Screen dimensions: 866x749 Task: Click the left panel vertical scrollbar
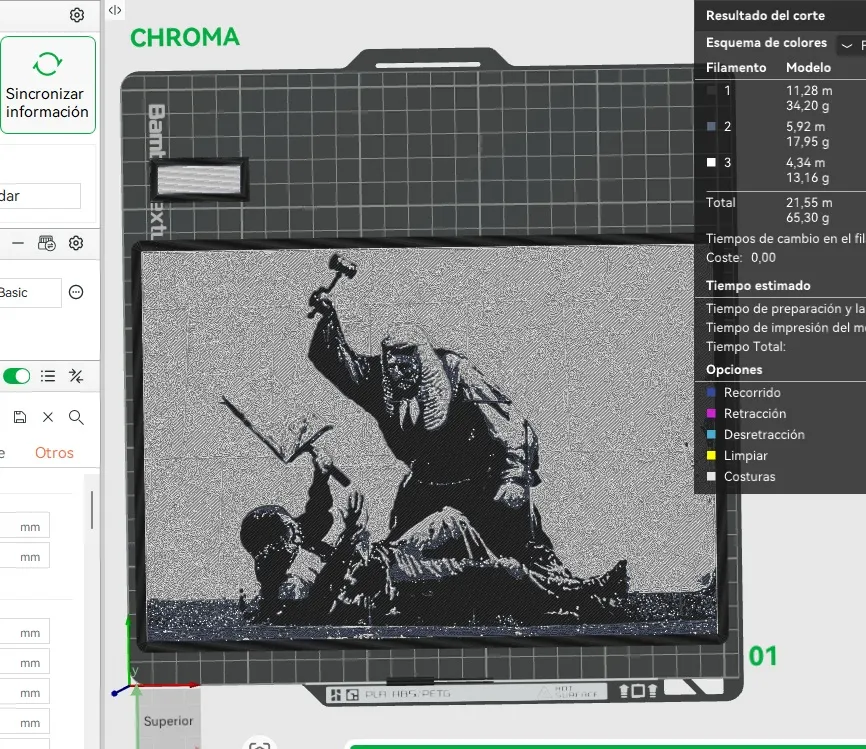coord(92,510)
